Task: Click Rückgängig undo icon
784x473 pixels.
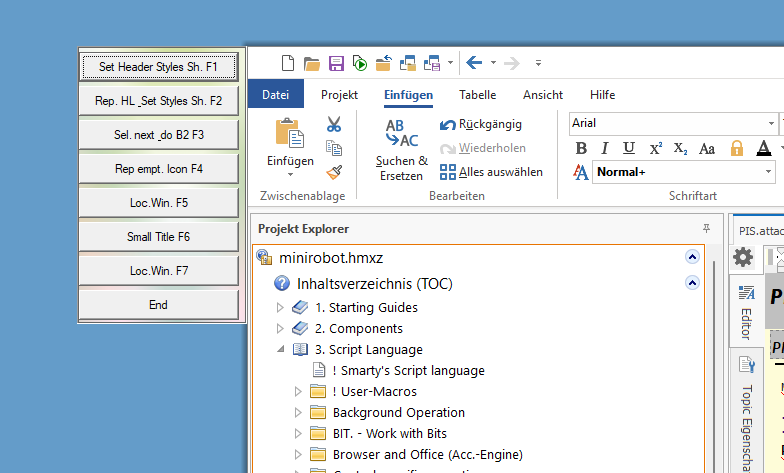Action: tap(448, 125)
